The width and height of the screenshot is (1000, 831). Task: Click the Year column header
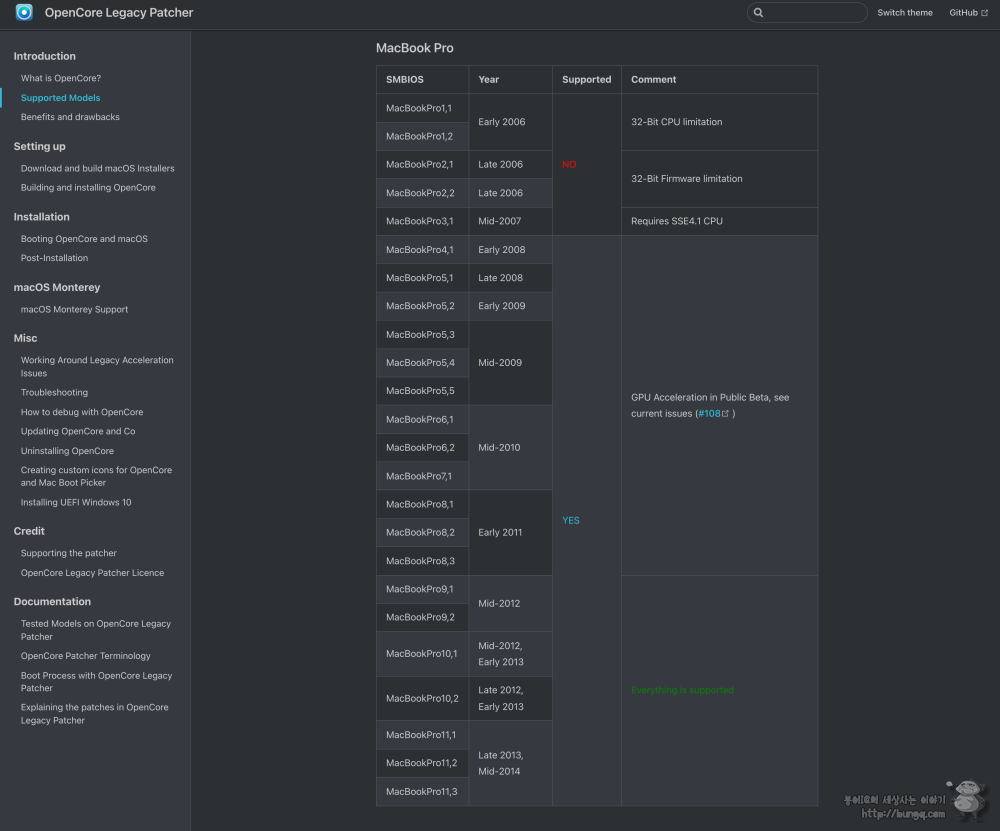pos(510,80)
